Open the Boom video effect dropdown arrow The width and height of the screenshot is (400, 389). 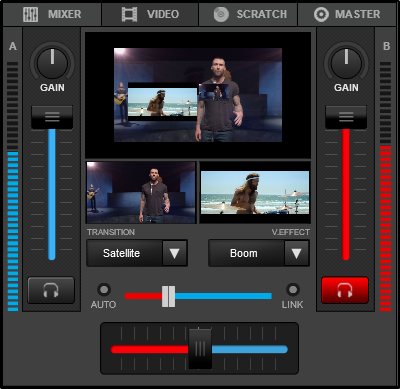(x=297, y=253)
